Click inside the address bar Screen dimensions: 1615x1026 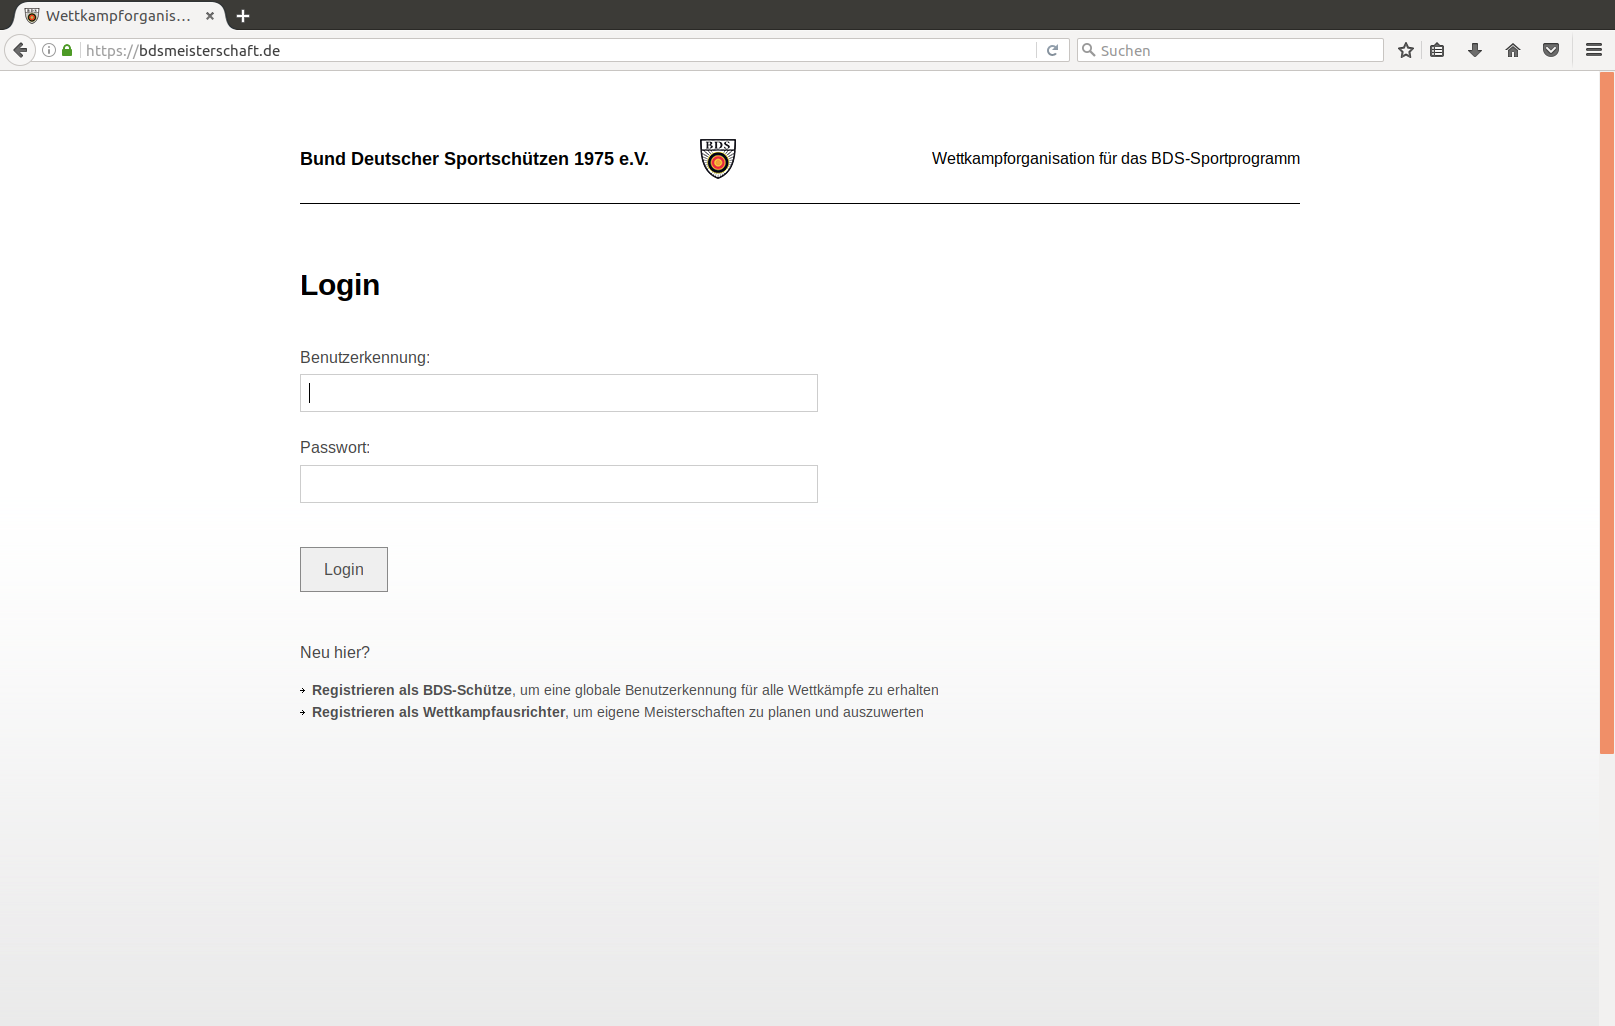[x=400, y=49]
